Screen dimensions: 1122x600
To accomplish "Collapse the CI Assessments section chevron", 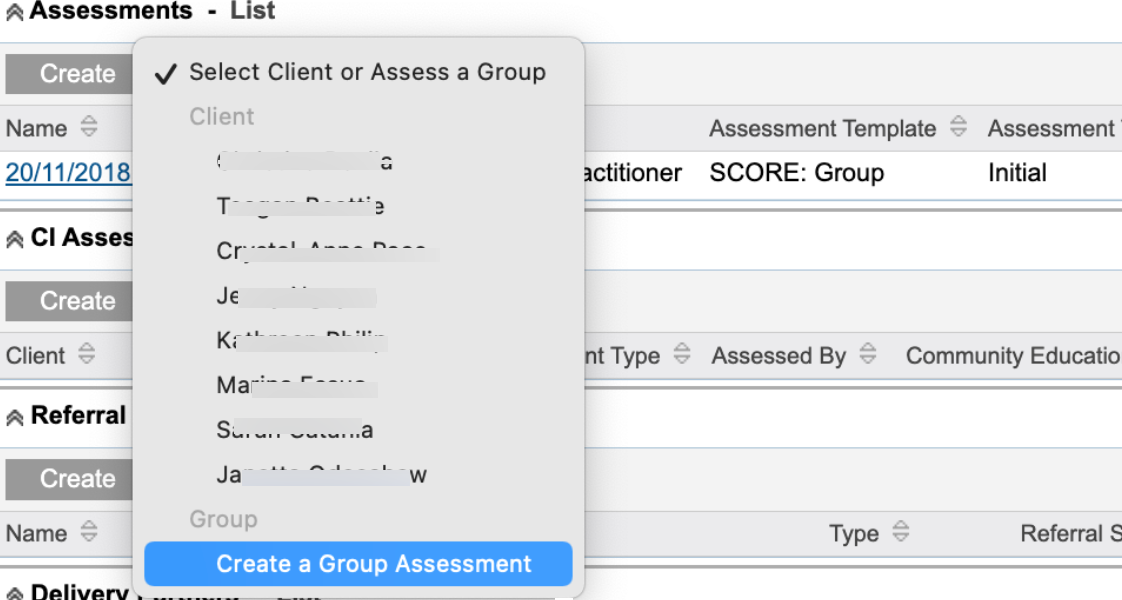I will click(x=14, y=237).
